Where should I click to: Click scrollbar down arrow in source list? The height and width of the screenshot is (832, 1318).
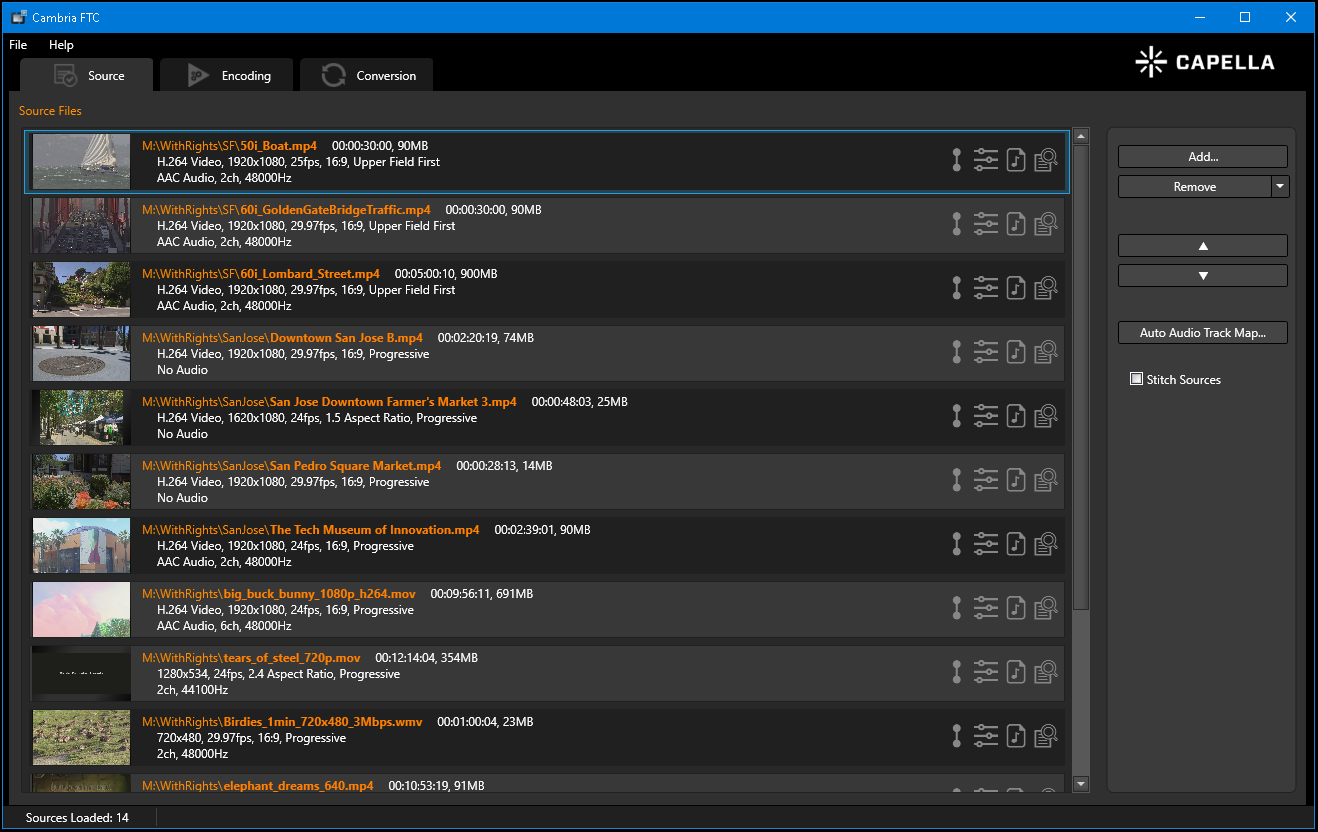point(1081,784)
